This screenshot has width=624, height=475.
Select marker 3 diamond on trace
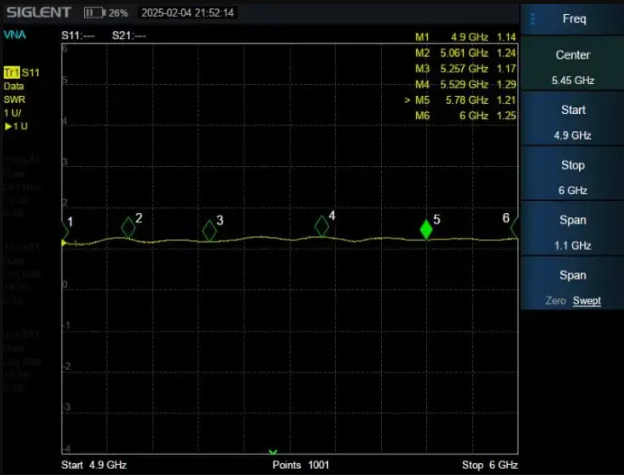(209, 231)
